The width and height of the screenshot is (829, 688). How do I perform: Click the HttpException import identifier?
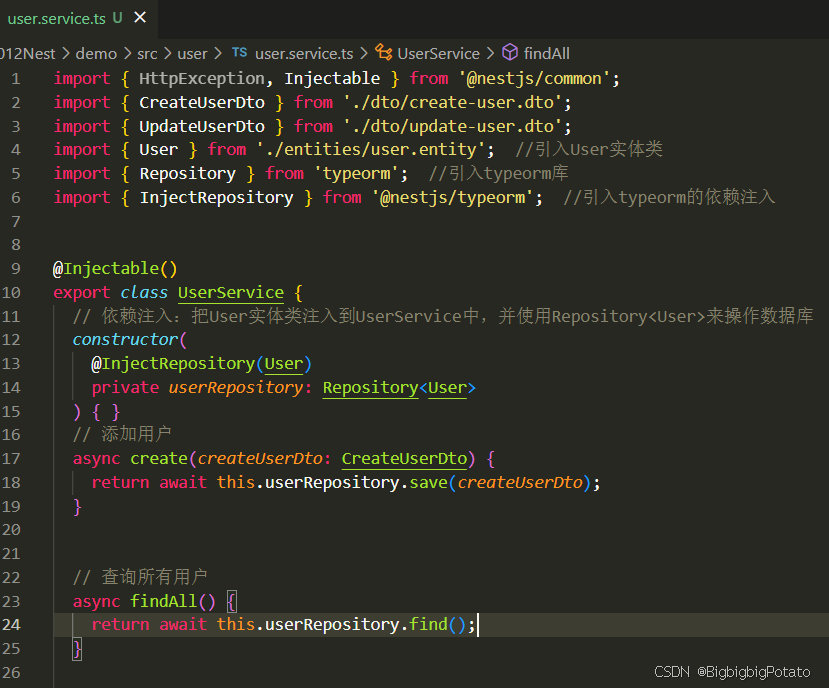202,79
